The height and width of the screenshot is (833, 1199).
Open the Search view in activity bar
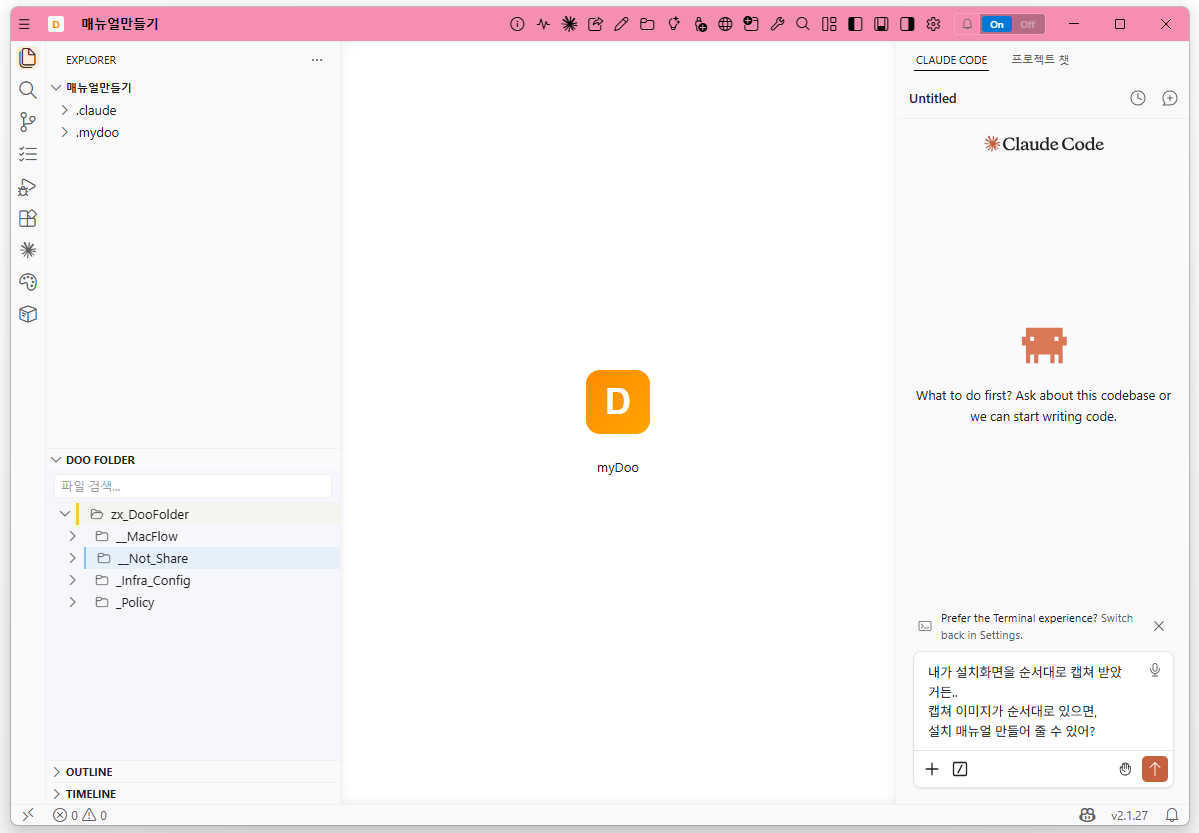tap(28, 90)
